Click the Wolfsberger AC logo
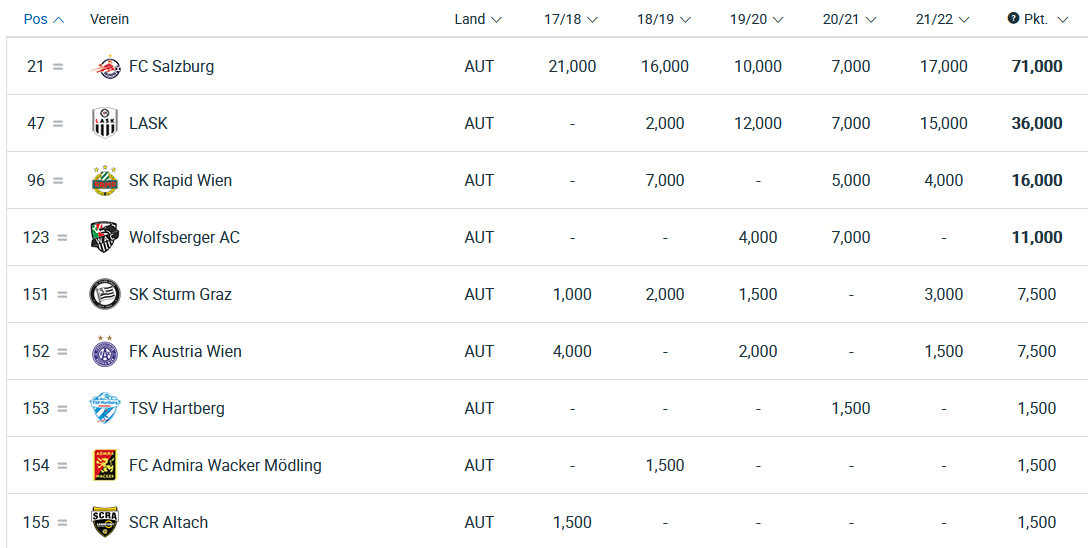The image size is (1088, 548). [105, 237]
